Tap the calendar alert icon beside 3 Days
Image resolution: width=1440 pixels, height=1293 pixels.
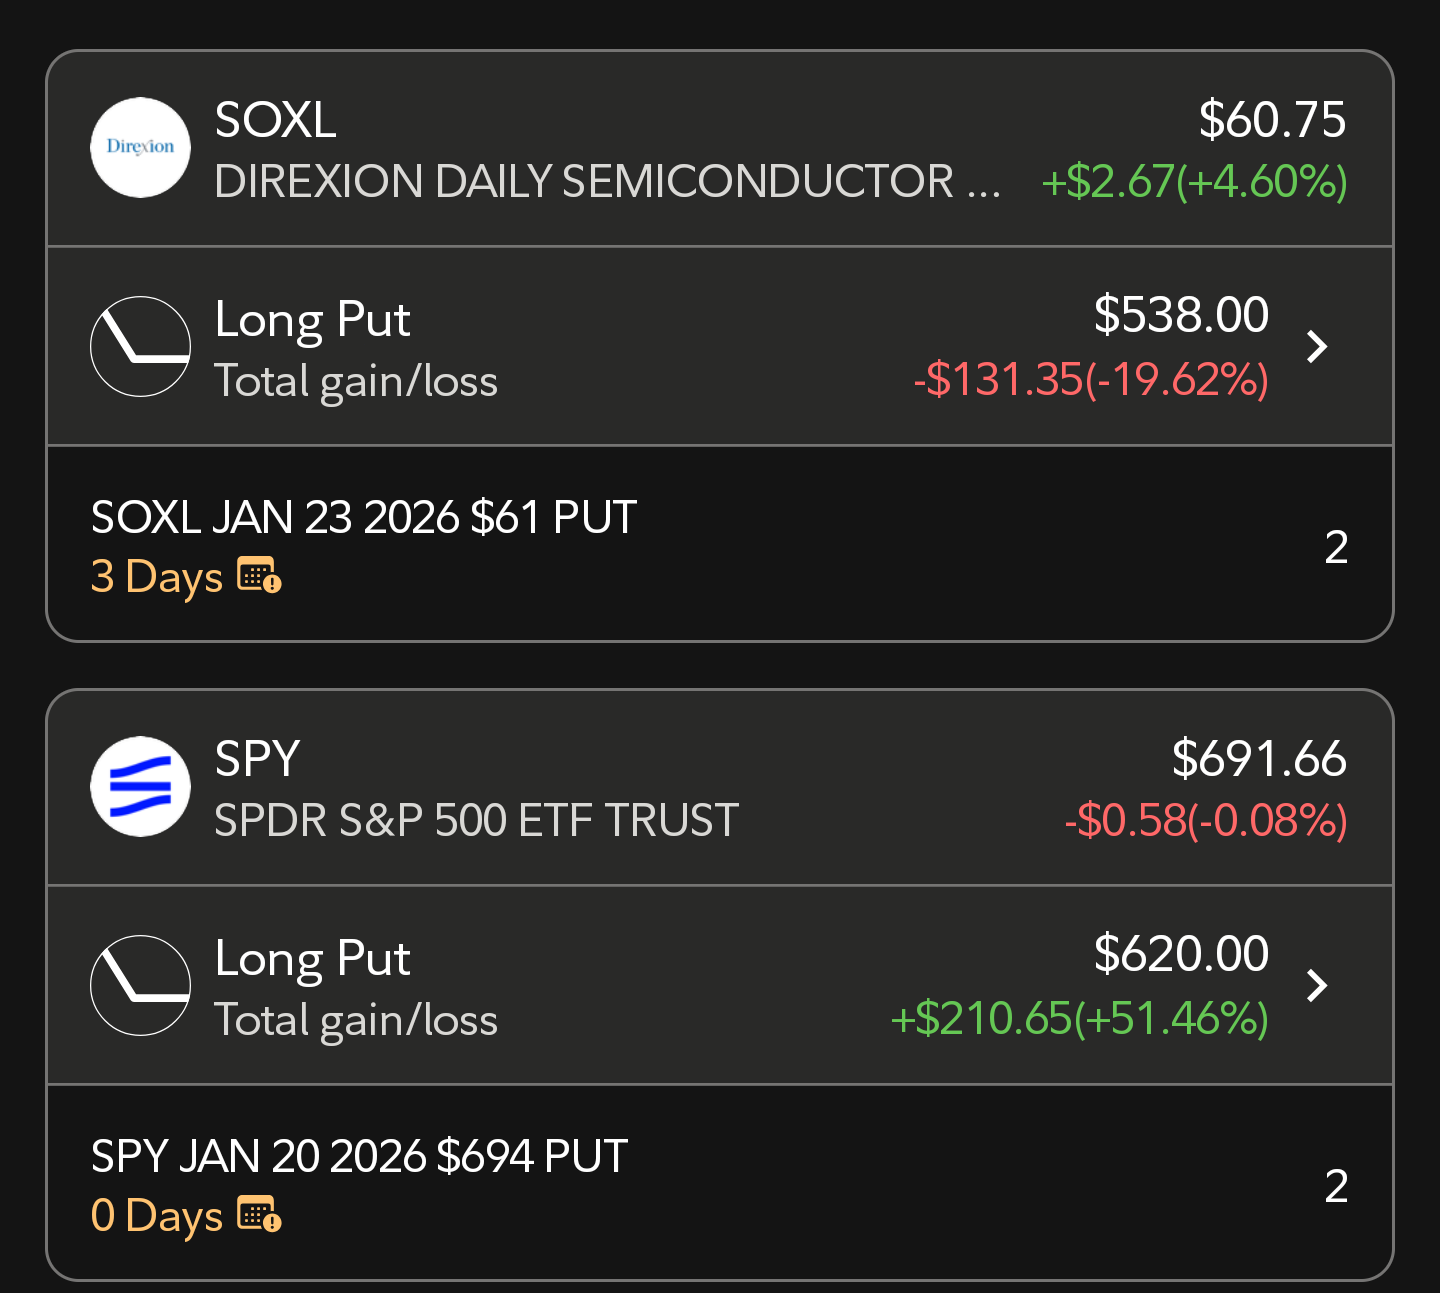click(259, 576)
